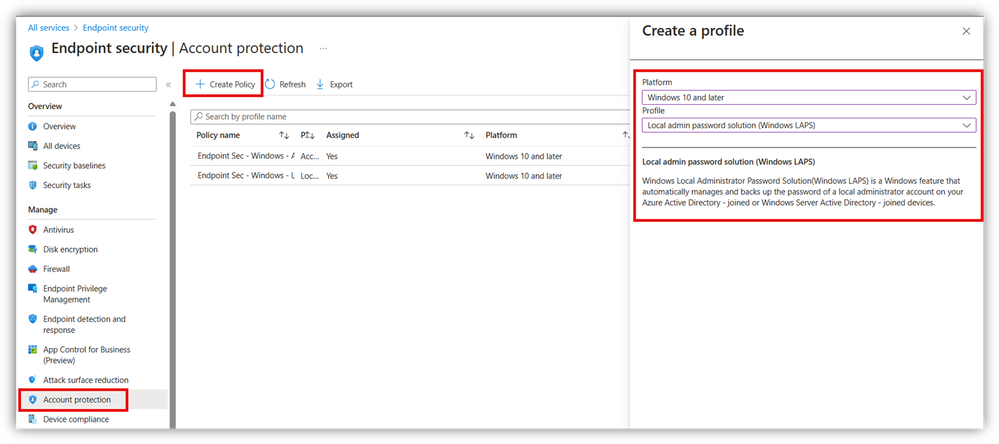Click the Attack surface reduction icon
Viewport: 999px width, 444px height.
pyautogui.click(x=33, y=380)
